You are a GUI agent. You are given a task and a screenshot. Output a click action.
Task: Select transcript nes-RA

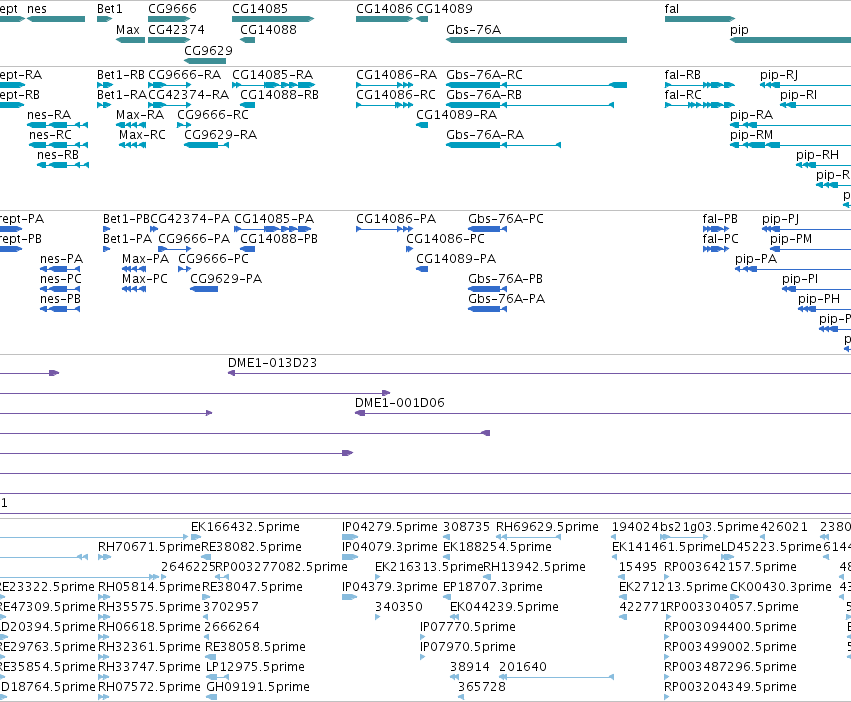coord(49,115)
